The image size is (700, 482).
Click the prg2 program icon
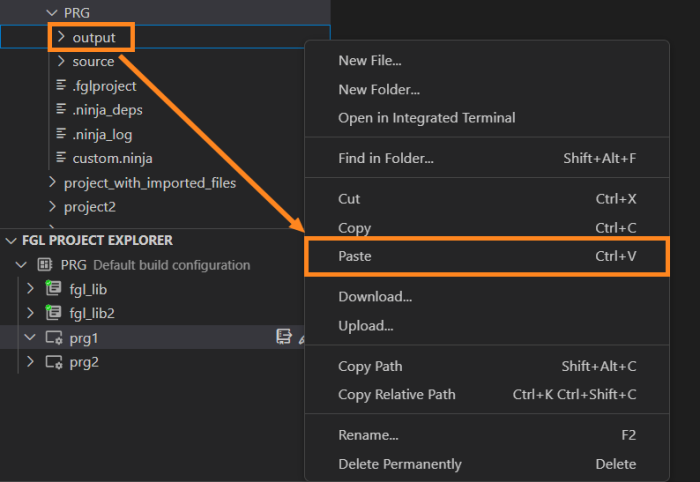(x=53, y=362)
